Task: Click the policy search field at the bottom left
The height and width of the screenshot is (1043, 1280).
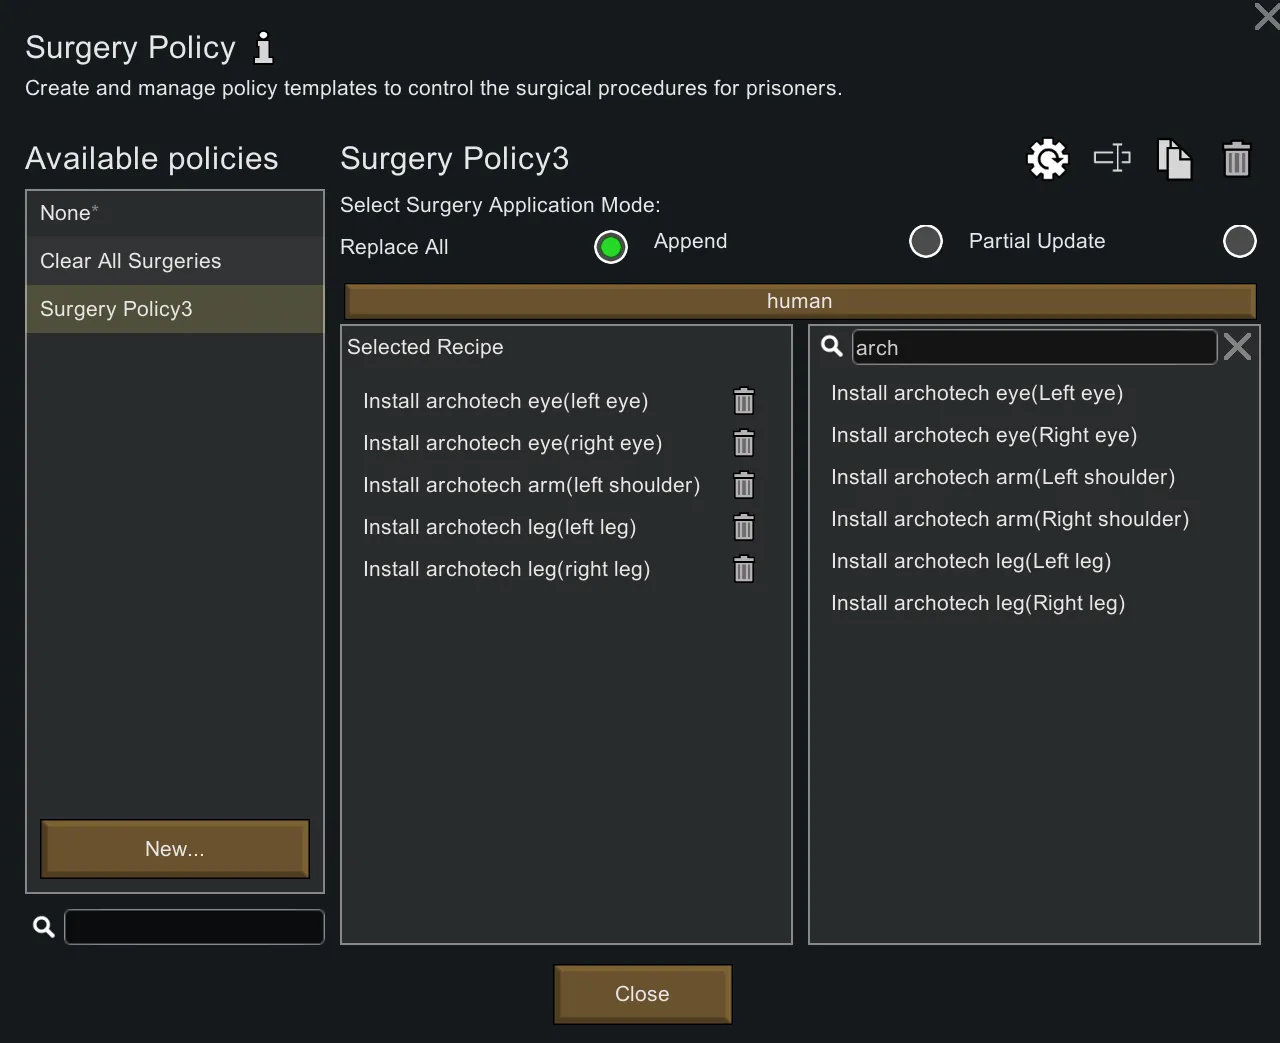Action: tap(194, 927)
